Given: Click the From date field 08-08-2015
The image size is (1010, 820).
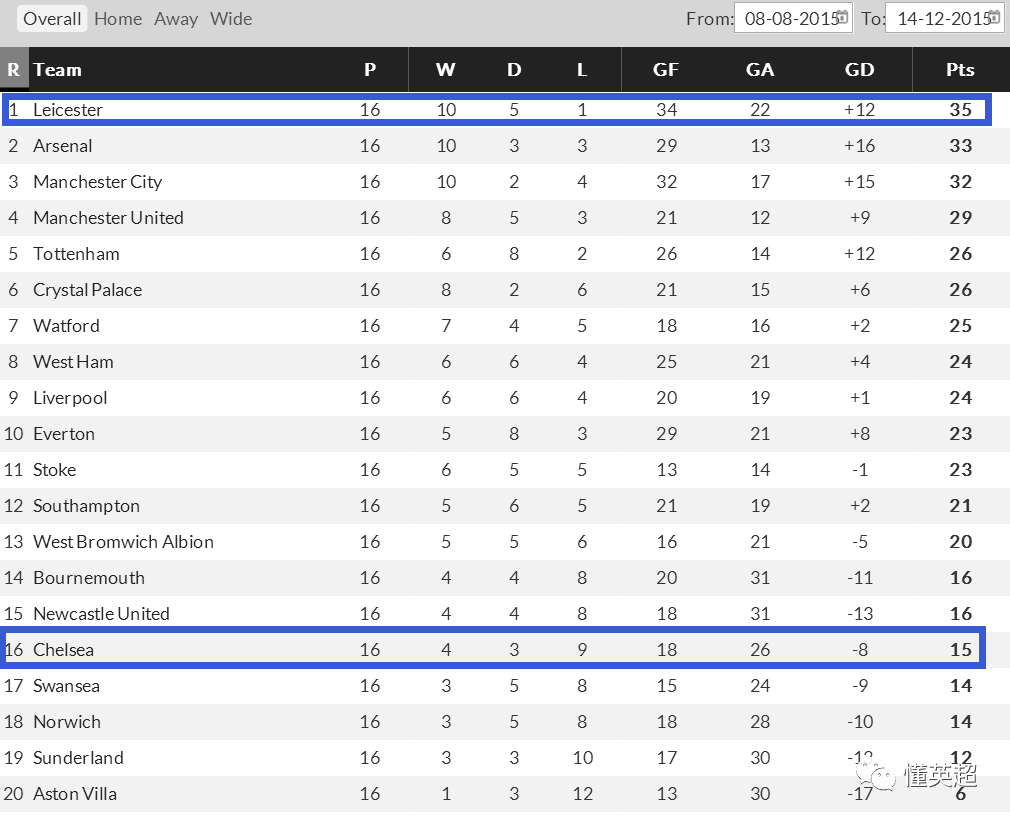Looking at the screenshot, I should (793, 18).
